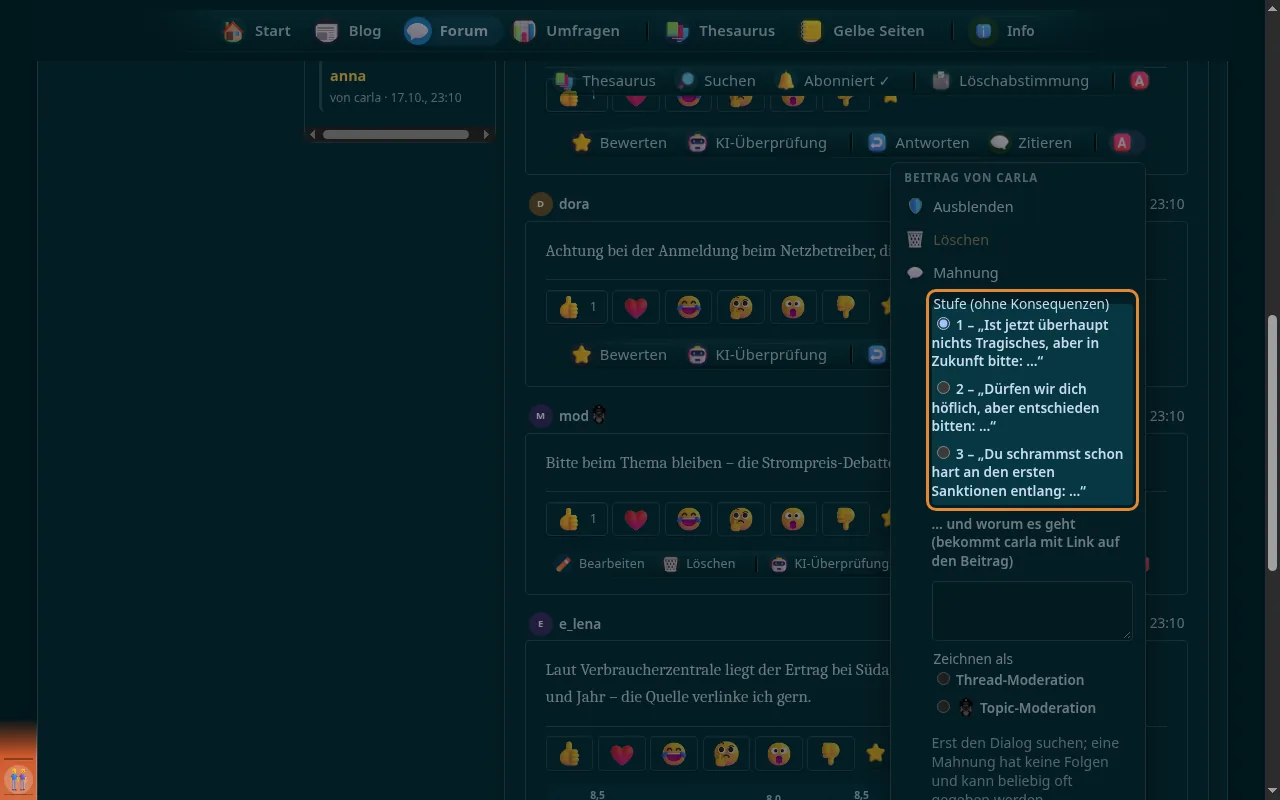The width and height of the screenshot is (1280, 800).
Task: Open the red A dropdown beside Zitieren
Action: click(1122, 143)
